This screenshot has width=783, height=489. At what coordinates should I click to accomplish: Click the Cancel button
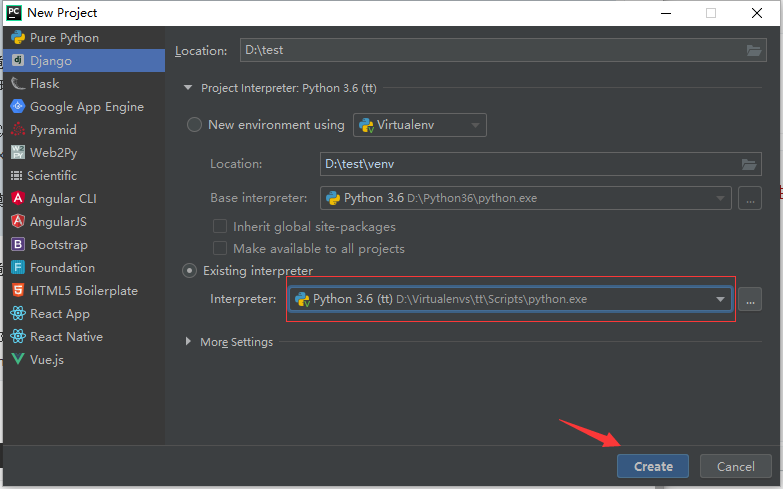point(735,466)
